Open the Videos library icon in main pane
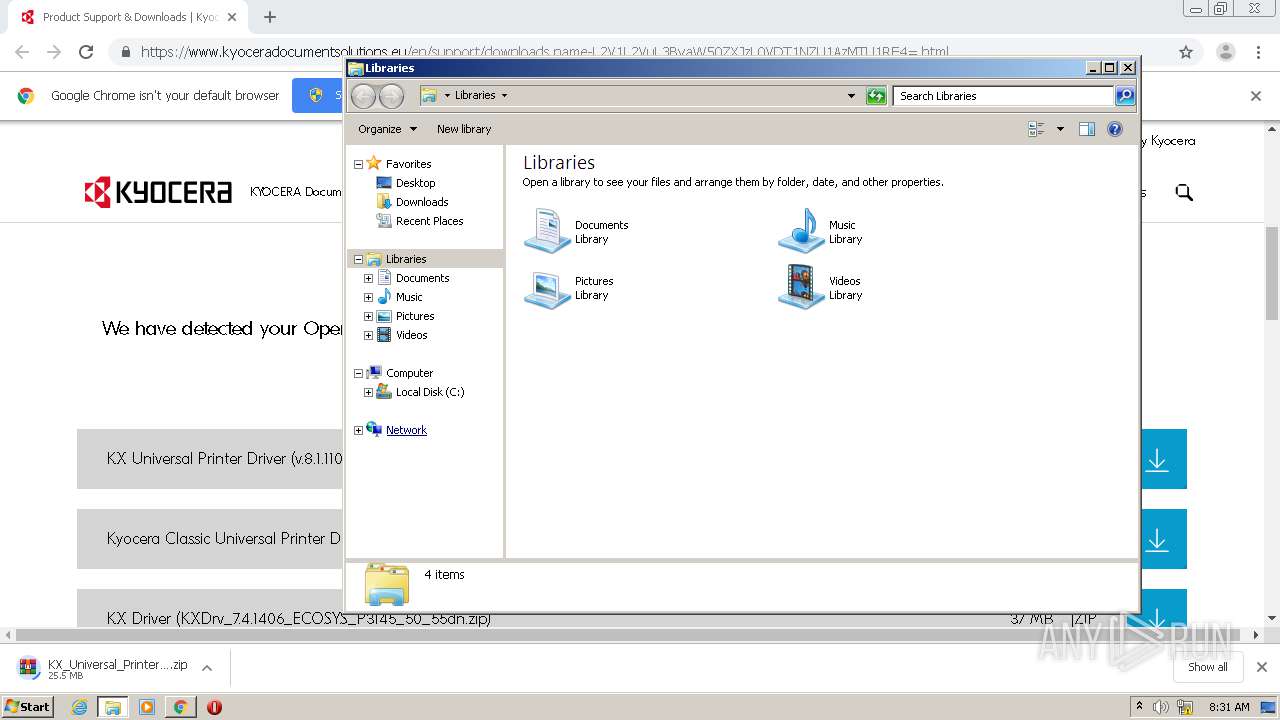 pyautogui.click(x=800, y=288)
